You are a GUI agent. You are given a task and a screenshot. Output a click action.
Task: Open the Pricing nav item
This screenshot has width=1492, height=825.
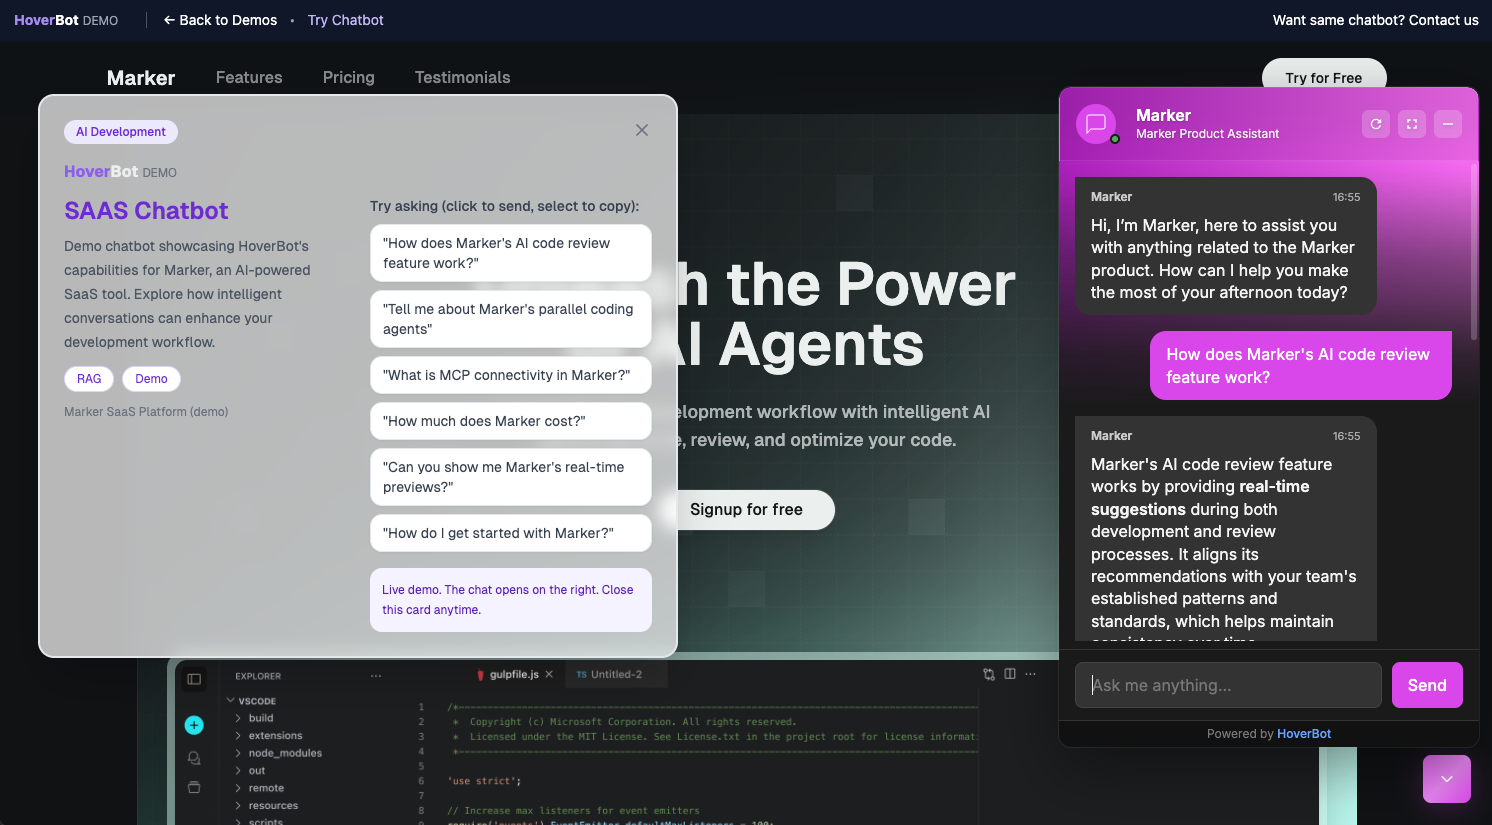tap(349, 77)
